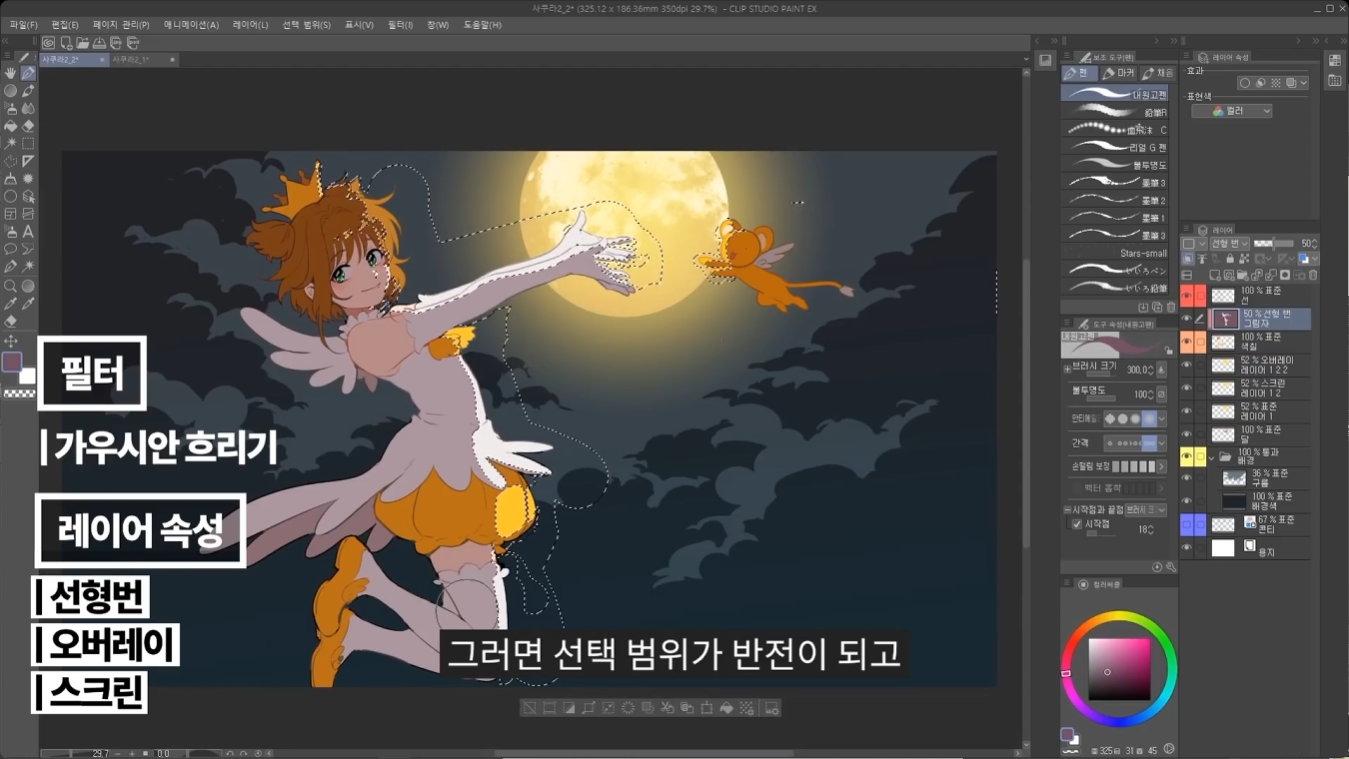The width and height of the screenshot is (1349, 759).
Task: Select the active Pen tool icon
Action: click(28, 73)
